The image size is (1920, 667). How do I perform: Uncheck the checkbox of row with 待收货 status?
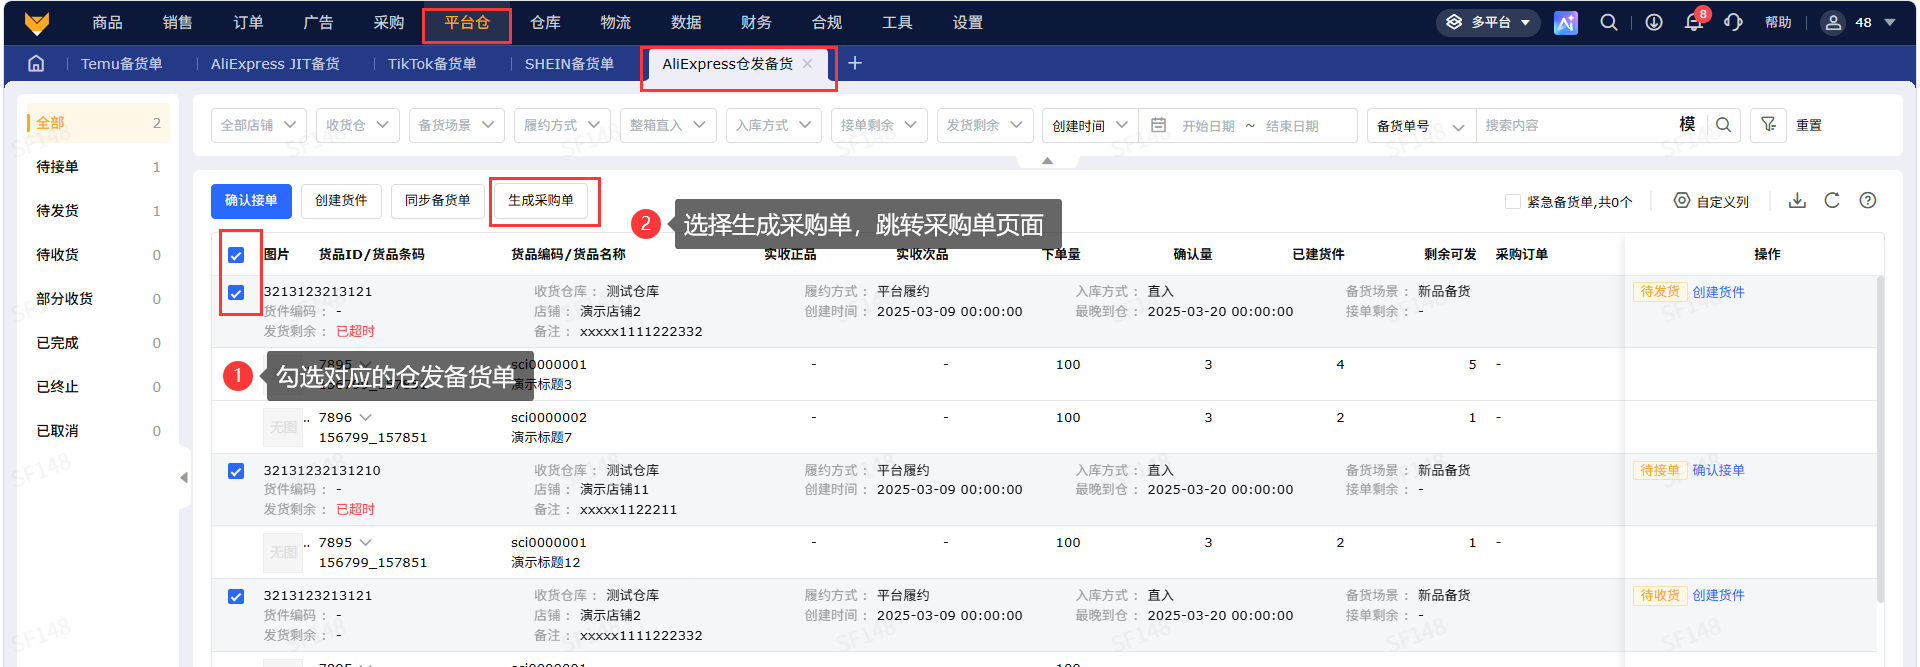coord(236,596)
